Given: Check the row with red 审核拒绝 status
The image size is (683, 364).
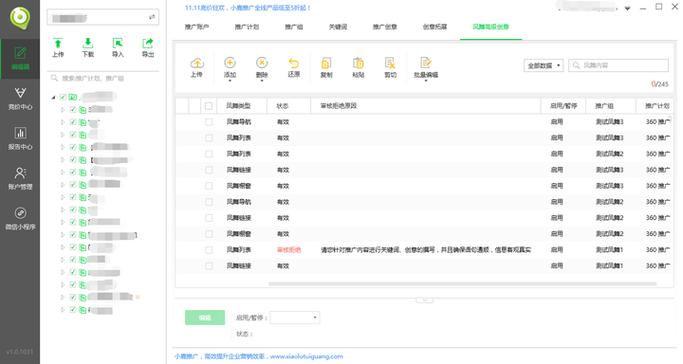Looking at the screenshot, I should (x=209, y=250).
